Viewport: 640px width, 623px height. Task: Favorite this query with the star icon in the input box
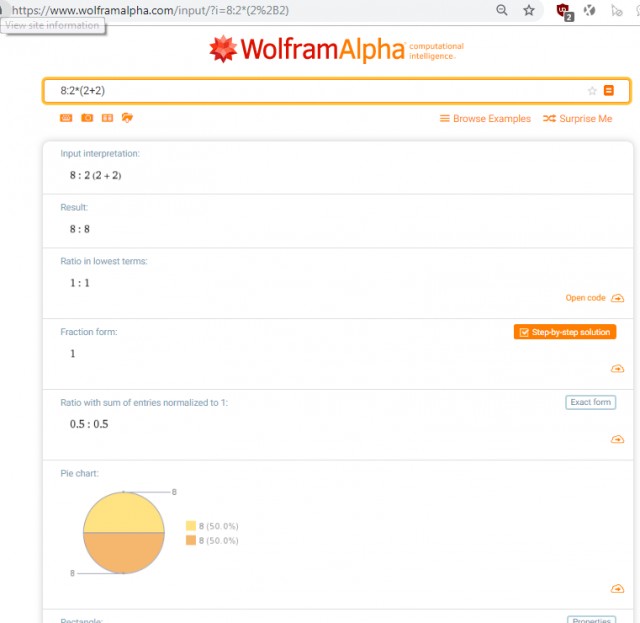tap(592, 91)
